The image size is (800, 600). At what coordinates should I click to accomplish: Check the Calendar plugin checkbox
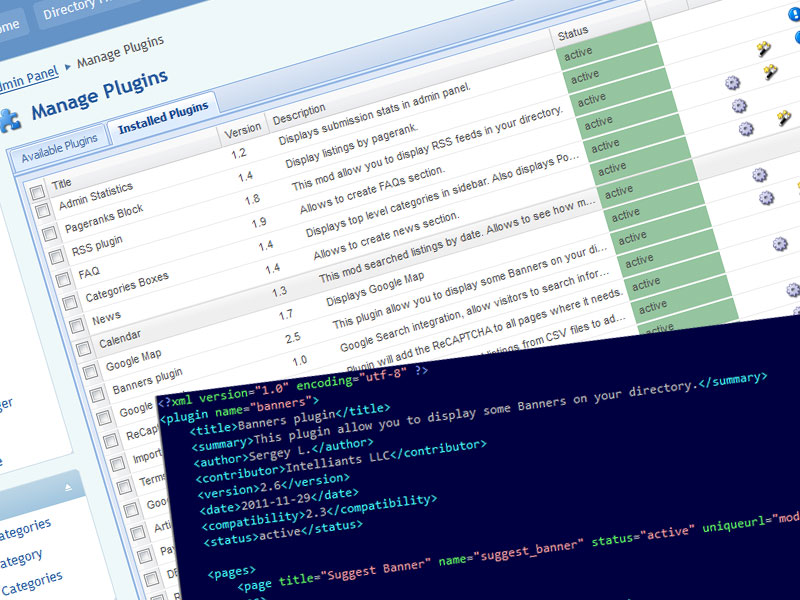[x=83, y=349]
